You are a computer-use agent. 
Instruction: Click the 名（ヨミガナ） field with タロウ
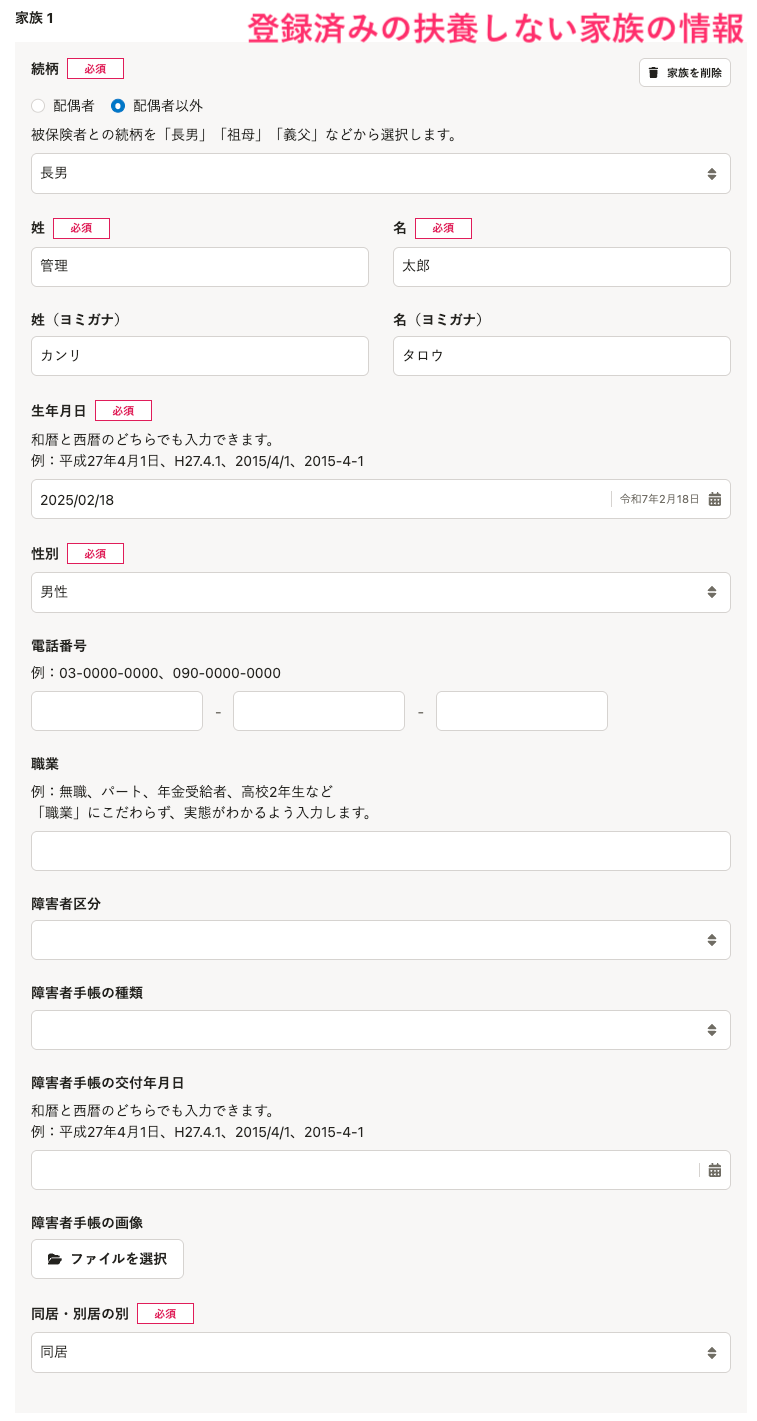(561, 356)
